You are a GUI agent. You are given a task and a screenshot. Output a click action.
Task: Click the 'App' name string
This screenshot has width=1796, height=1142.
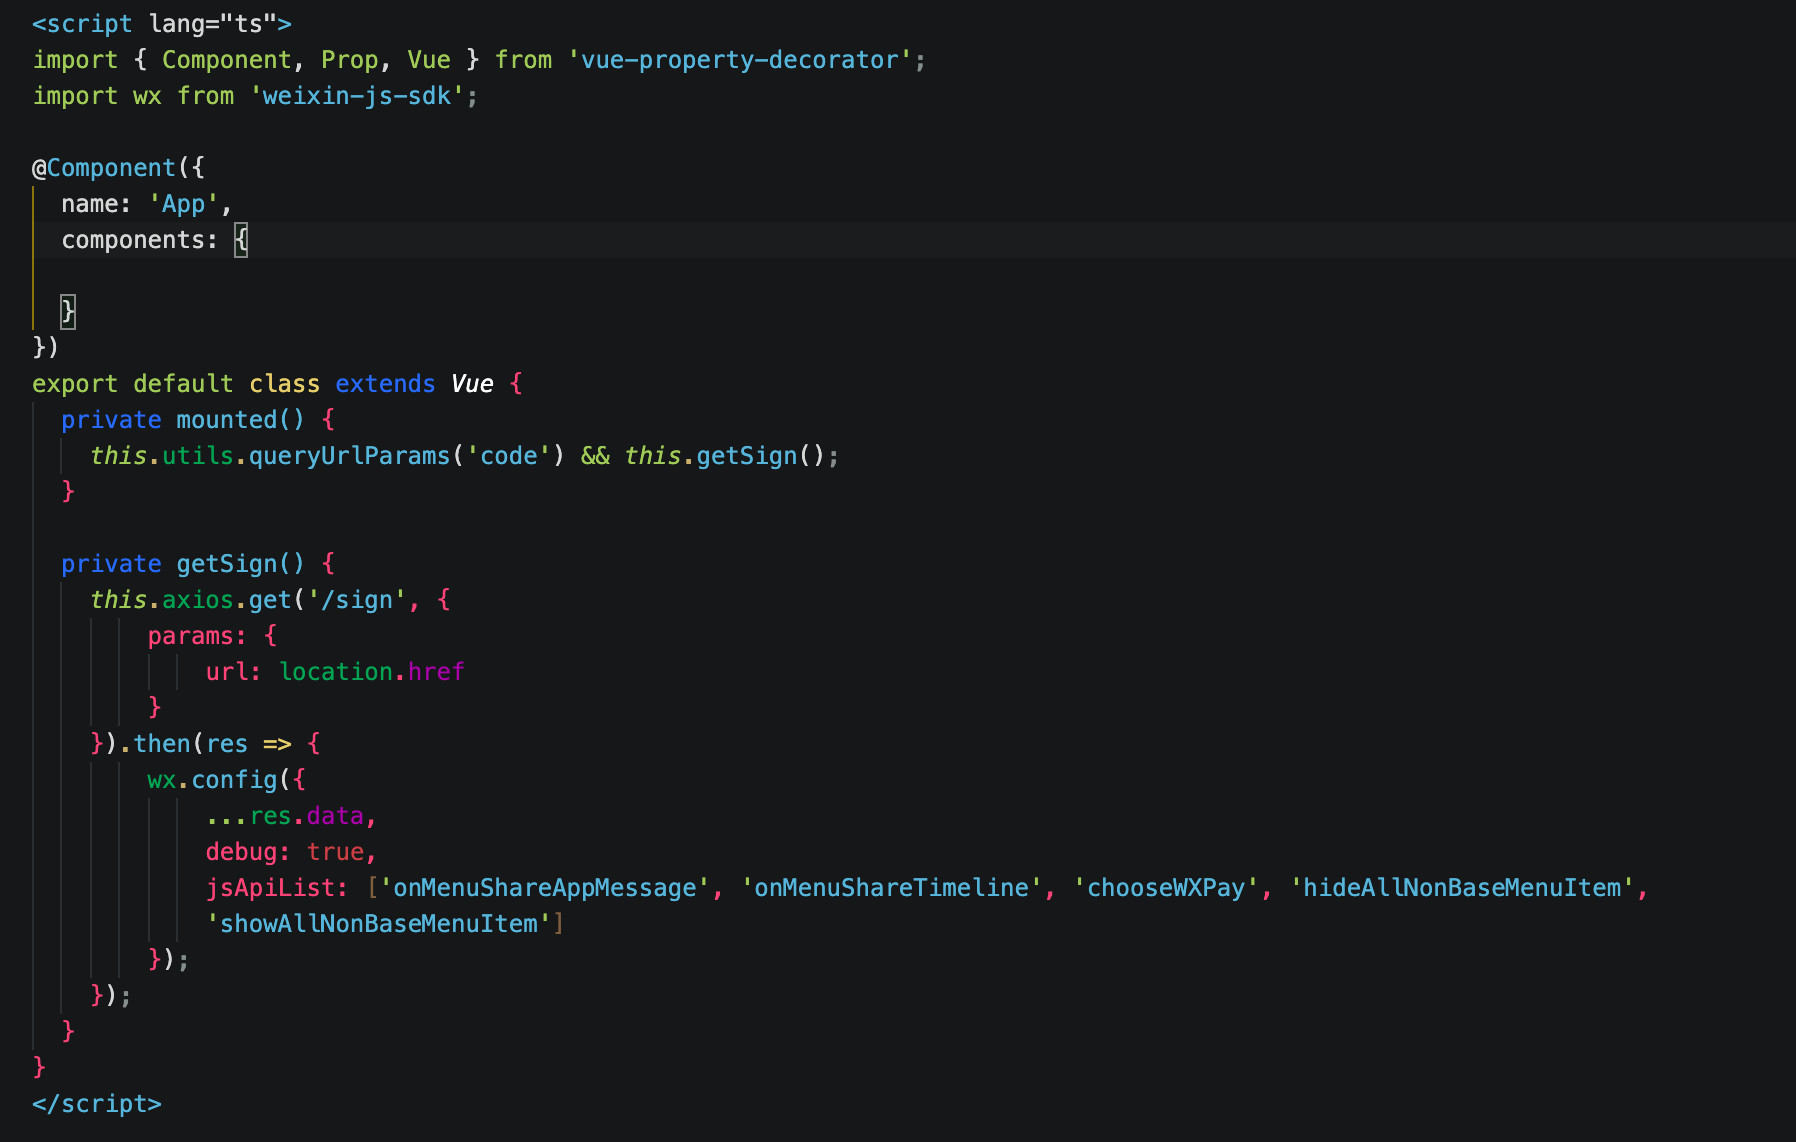click(184, 204)
